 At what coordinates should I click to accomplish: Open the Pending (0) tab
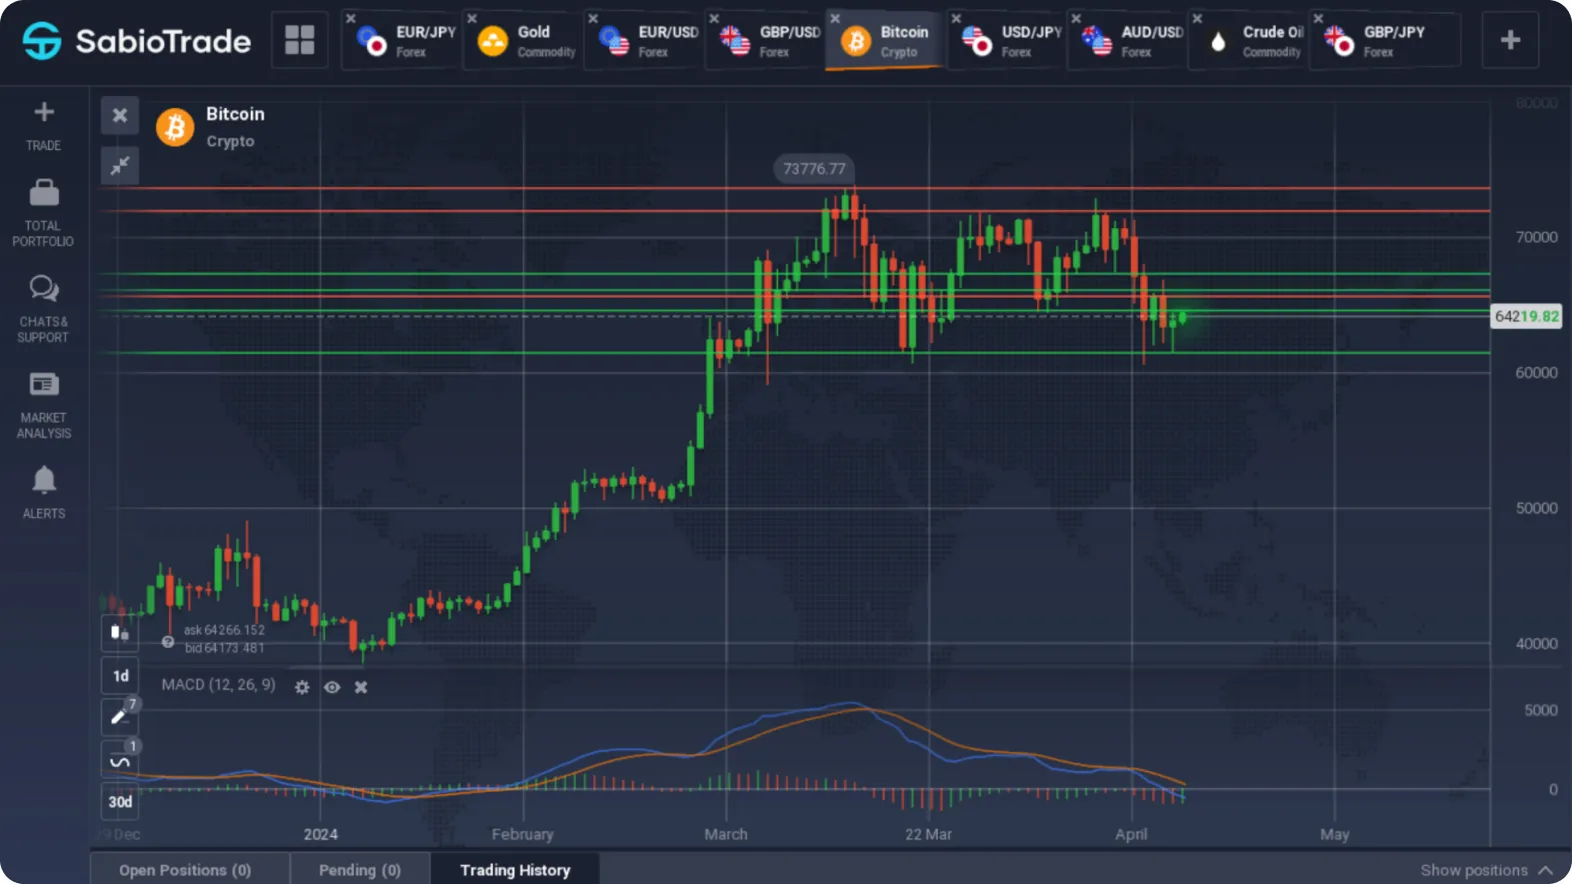pyautogui.click(x=360, y=870)
